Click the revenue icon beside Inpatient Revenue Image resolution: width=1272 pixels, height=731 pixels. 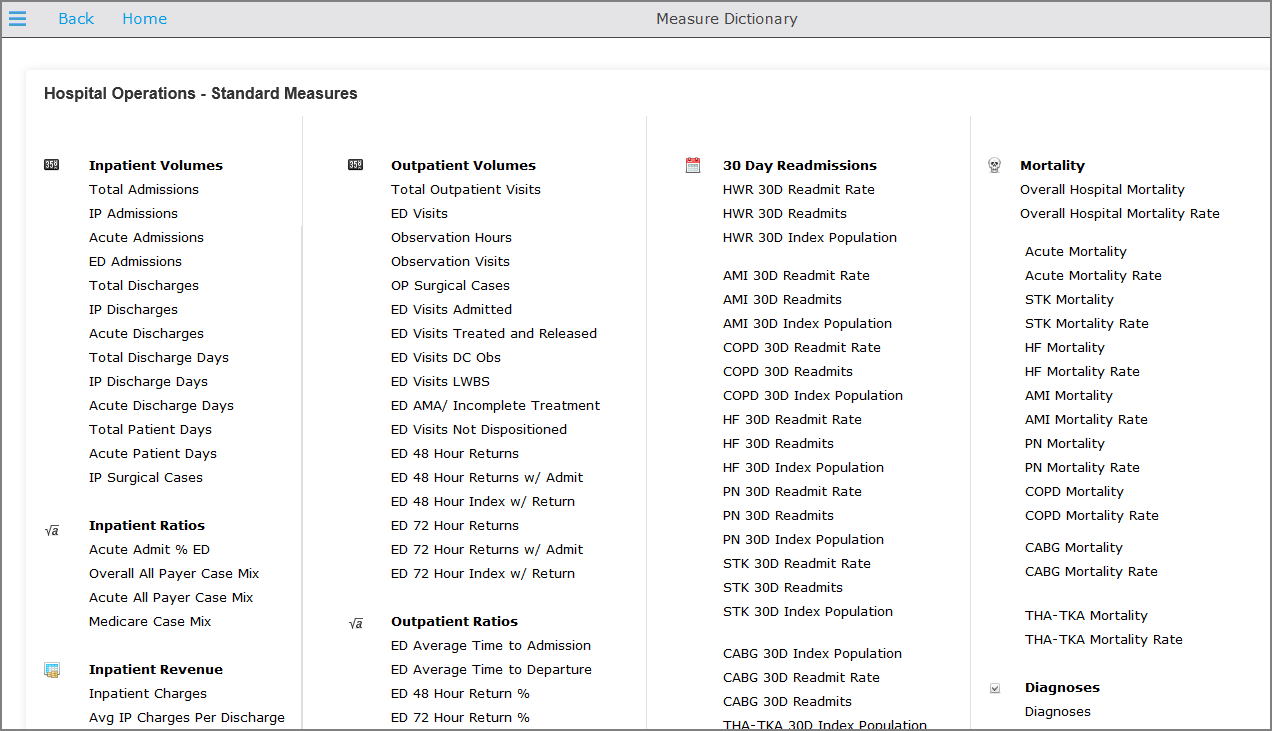point(51,669)
